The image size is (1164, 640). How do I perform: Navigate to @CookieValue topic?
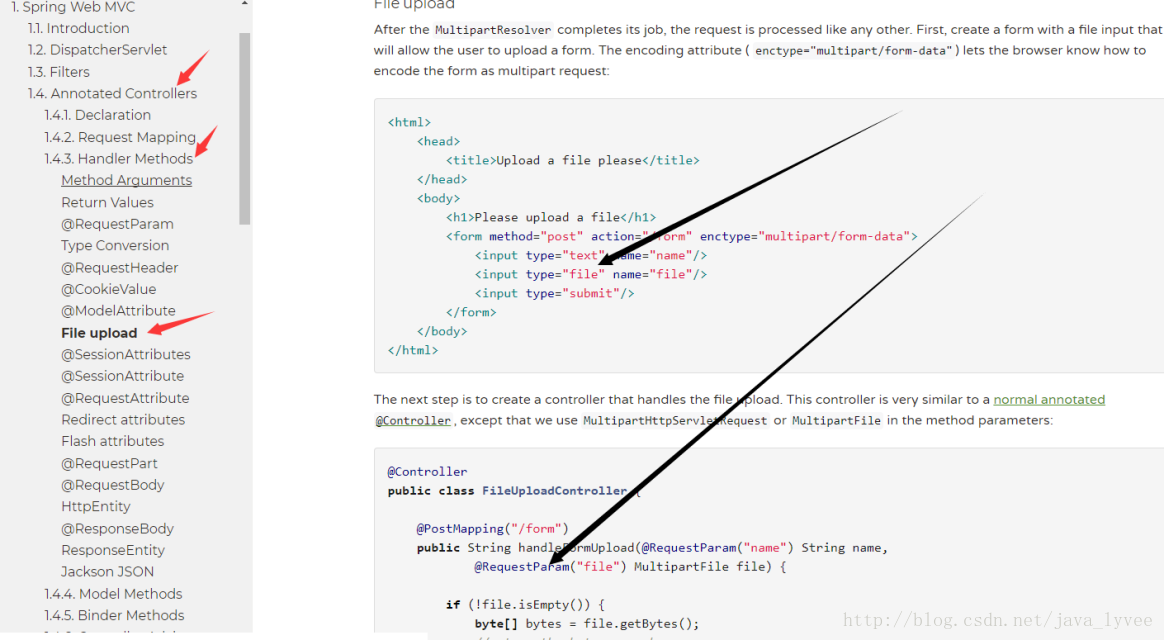(x=108, y=290)
